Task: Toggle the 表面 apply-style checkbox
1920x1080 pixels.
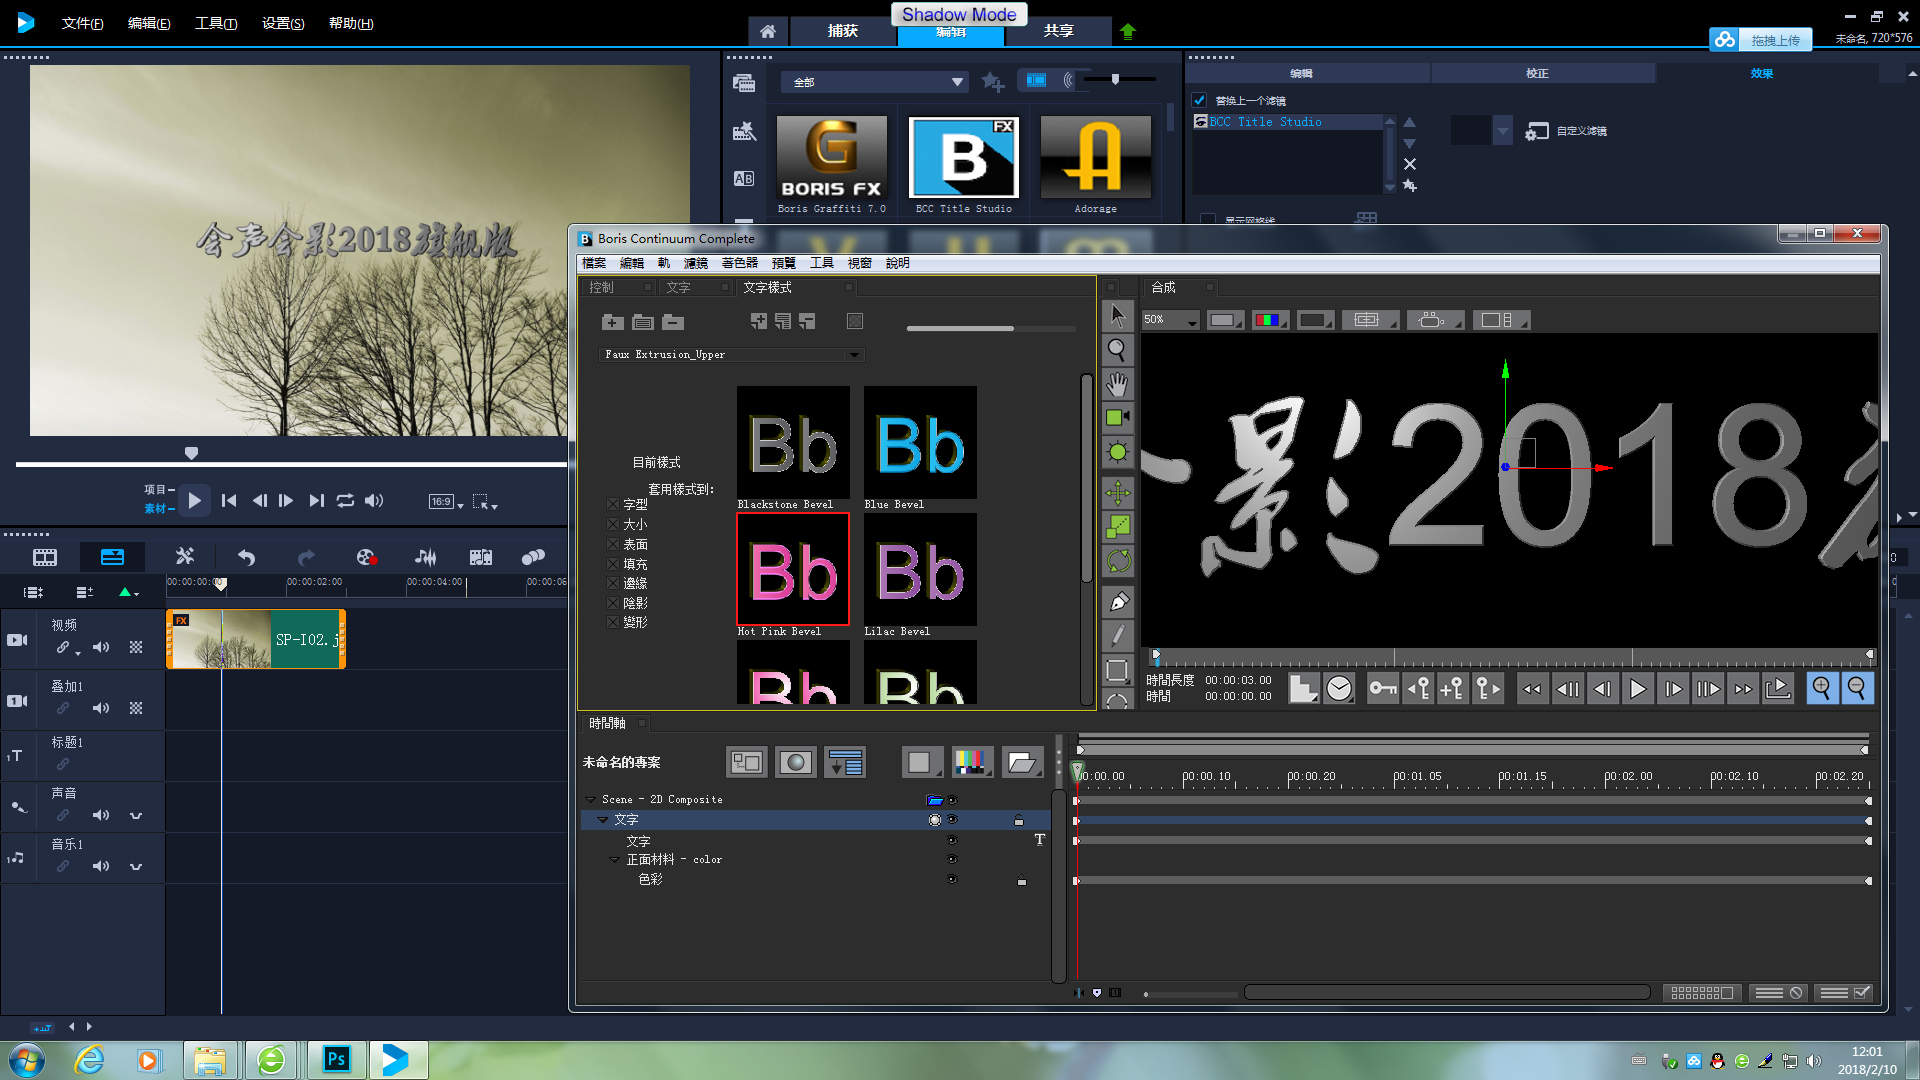Action: pyautogui.click(x=613, y=544)
